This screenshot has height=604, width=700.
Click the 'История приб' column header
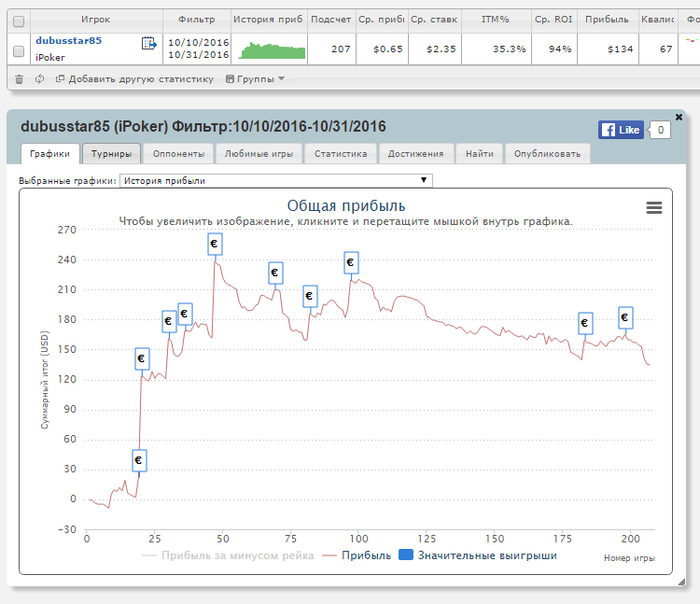click(268, 20)
